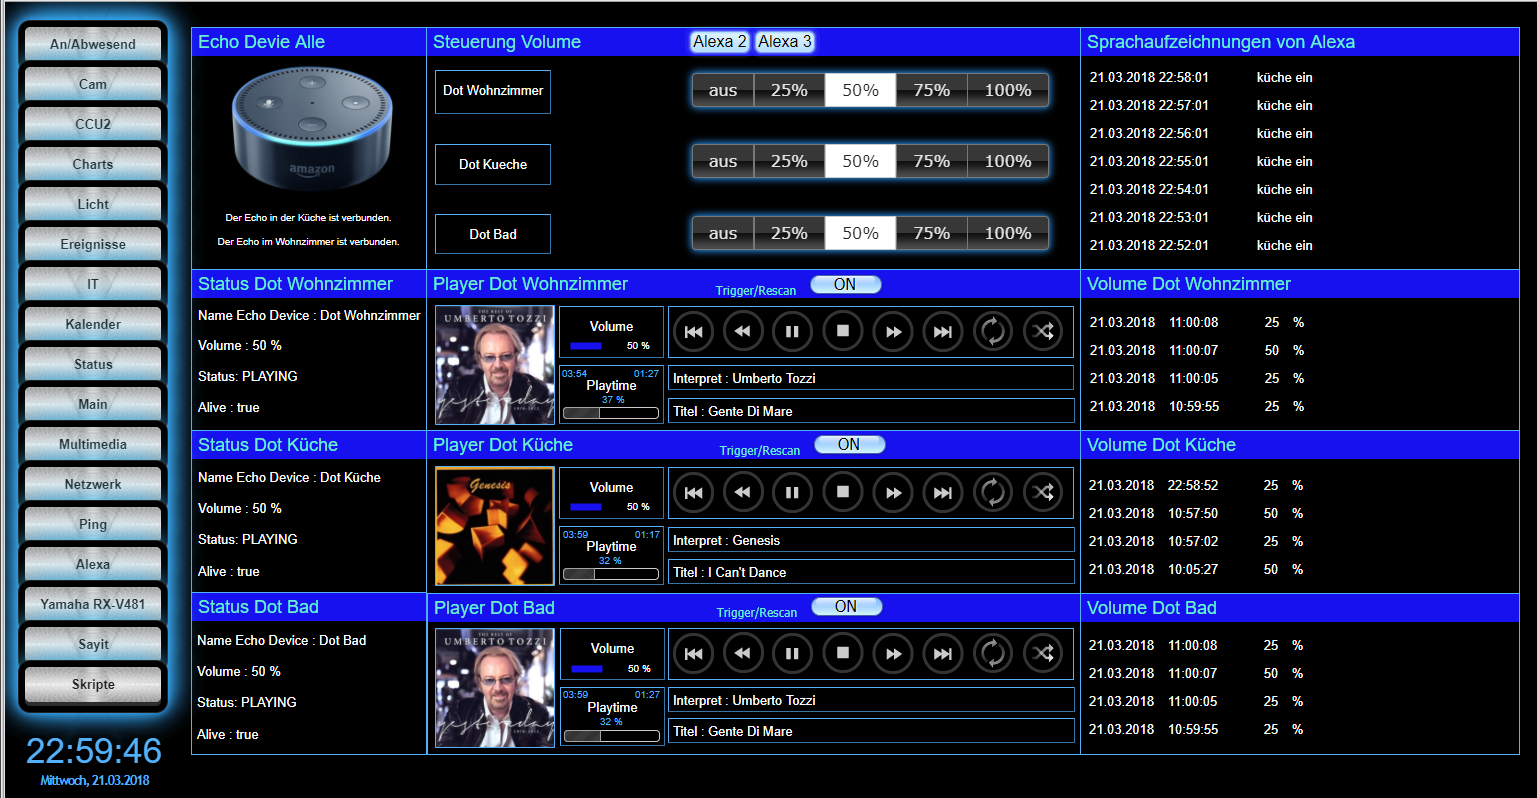Open the Cam view in sidebar
Image resolution: width=1537 pixels, height=798 pixels.
[93, 84]
